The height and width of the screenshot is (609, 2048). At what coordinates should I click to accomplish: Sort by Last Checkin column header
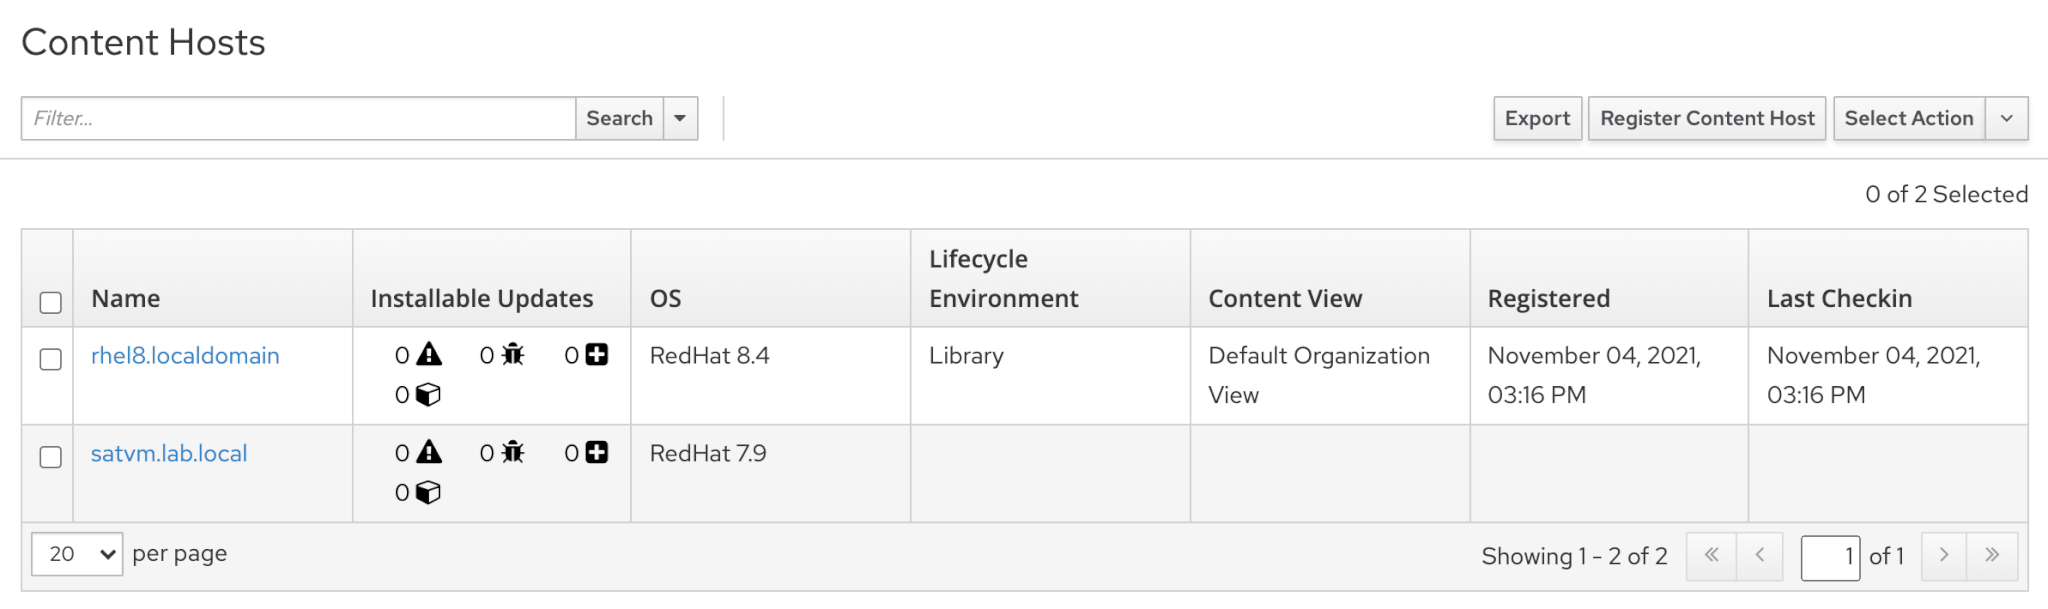(1839, 299)
